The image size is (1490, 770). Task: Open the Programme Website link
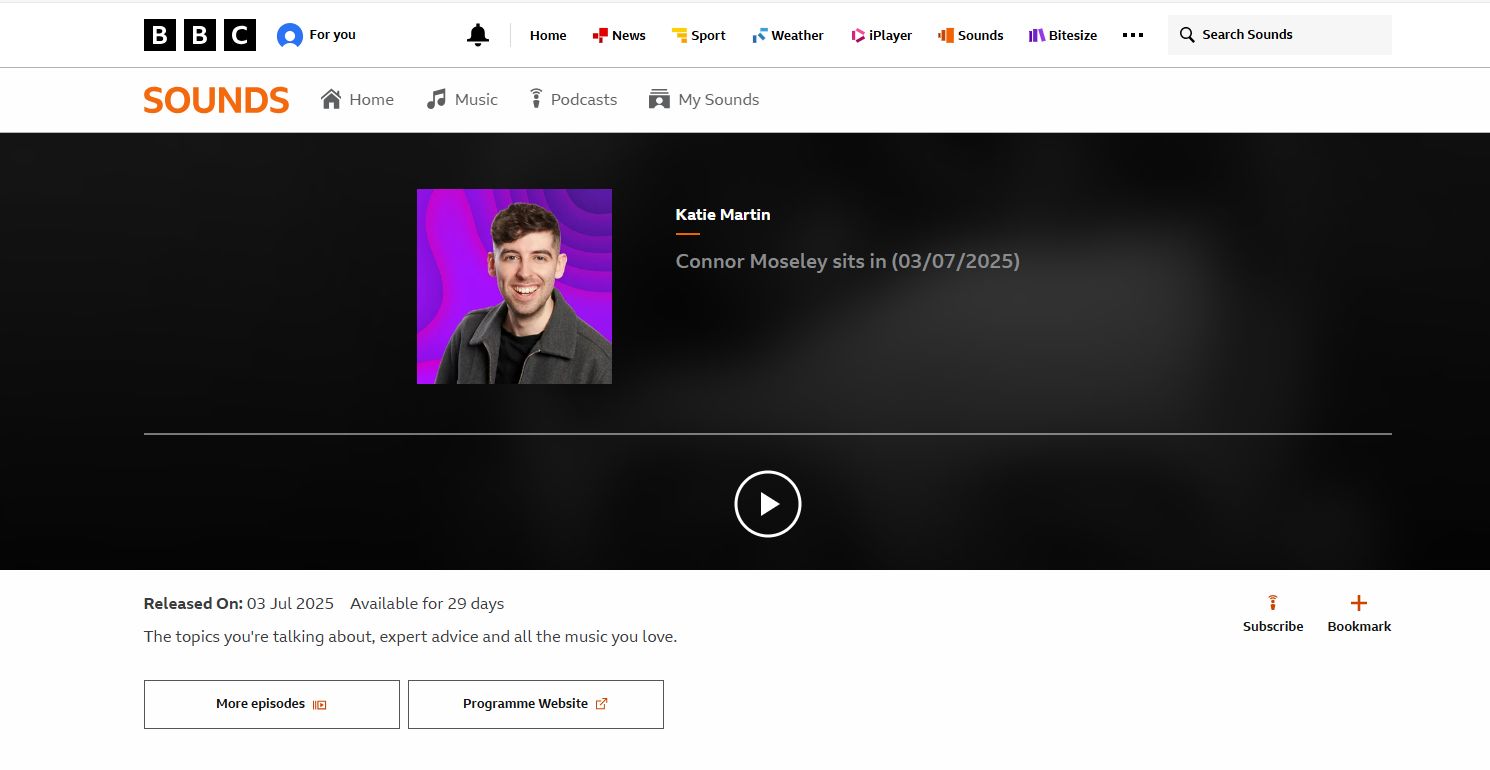536,704
